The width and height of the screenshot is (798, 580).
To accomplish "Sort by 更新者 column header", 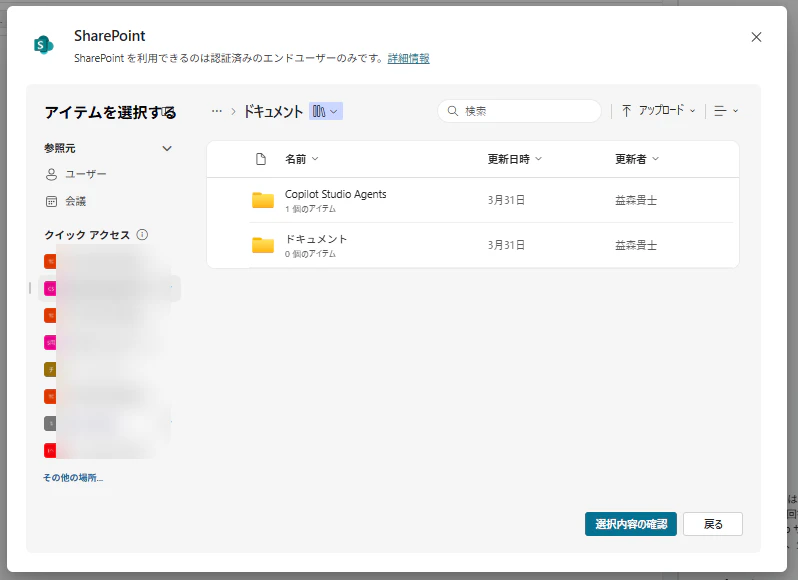I will (x=637, y=159).
